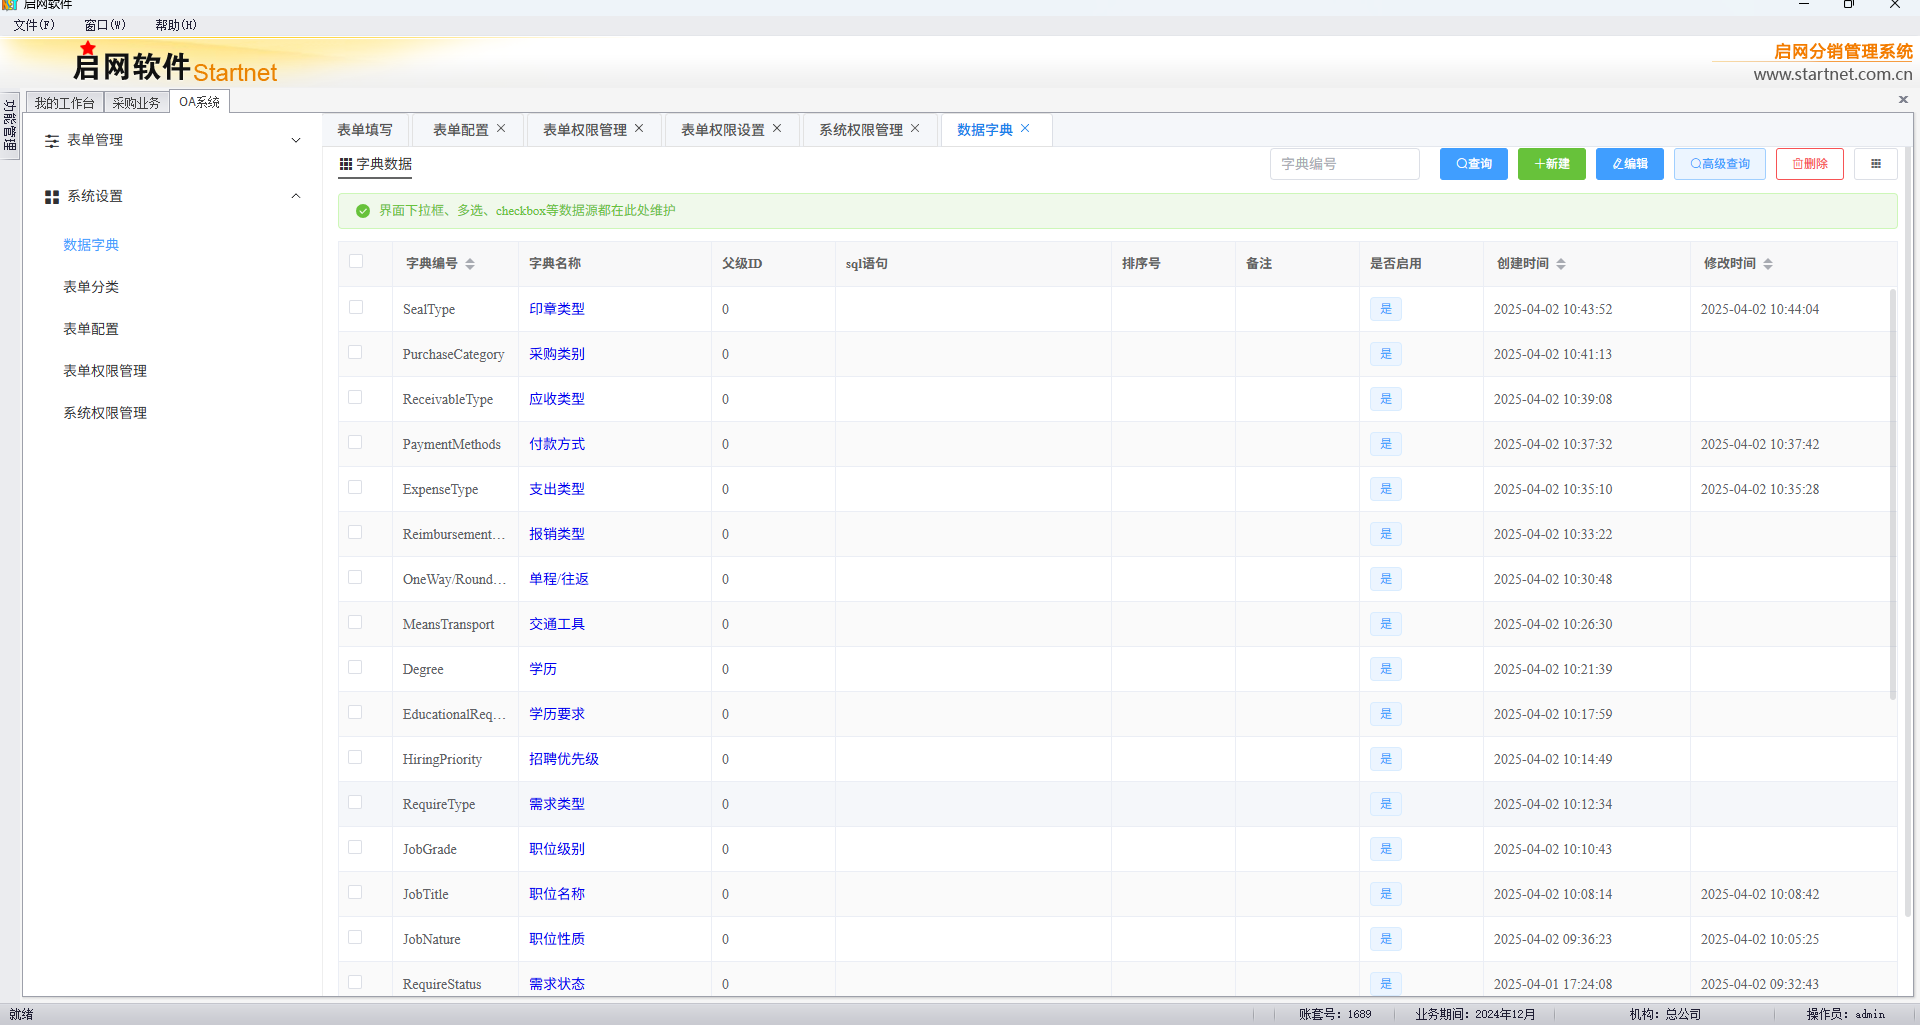Check the ExpenseType row checkbox
Viewport: 1920px width, 1025px height.
[x=356, y=487]
